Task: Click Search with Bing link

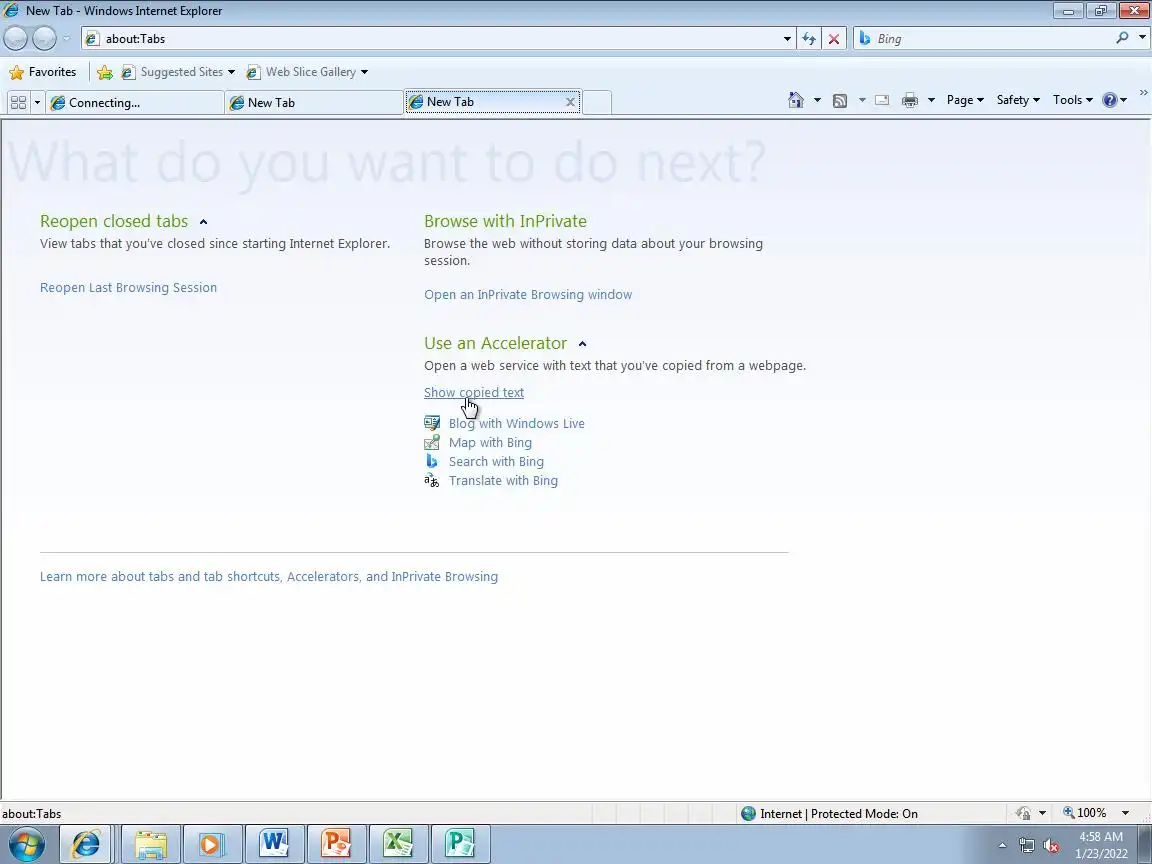Action: [x=496, y=461]
